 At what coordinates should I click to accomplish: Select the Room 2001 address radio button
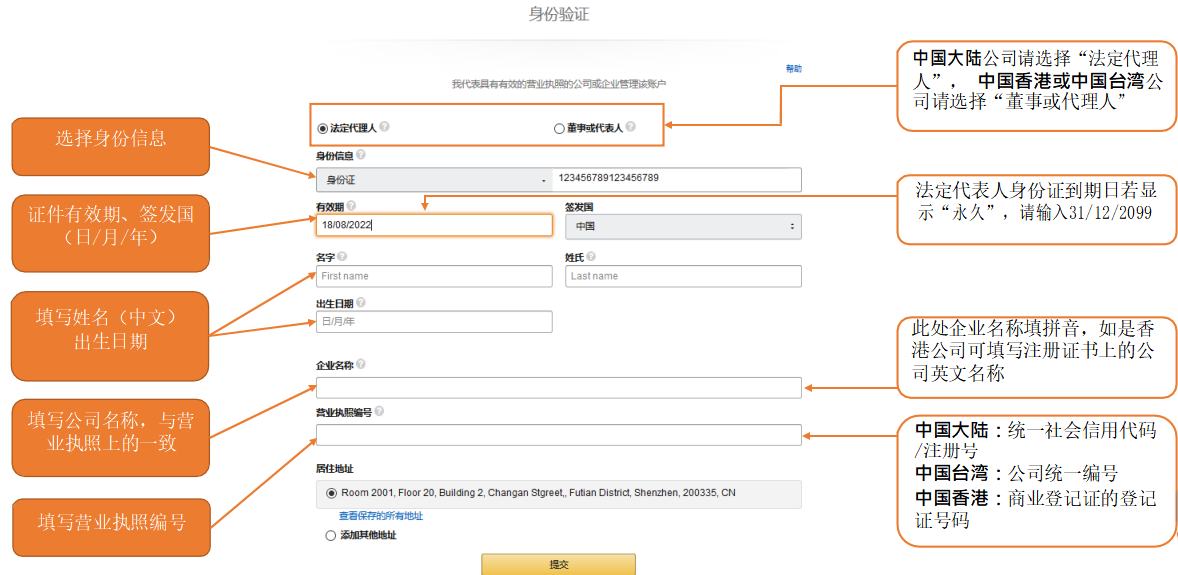tap(331, 493)
